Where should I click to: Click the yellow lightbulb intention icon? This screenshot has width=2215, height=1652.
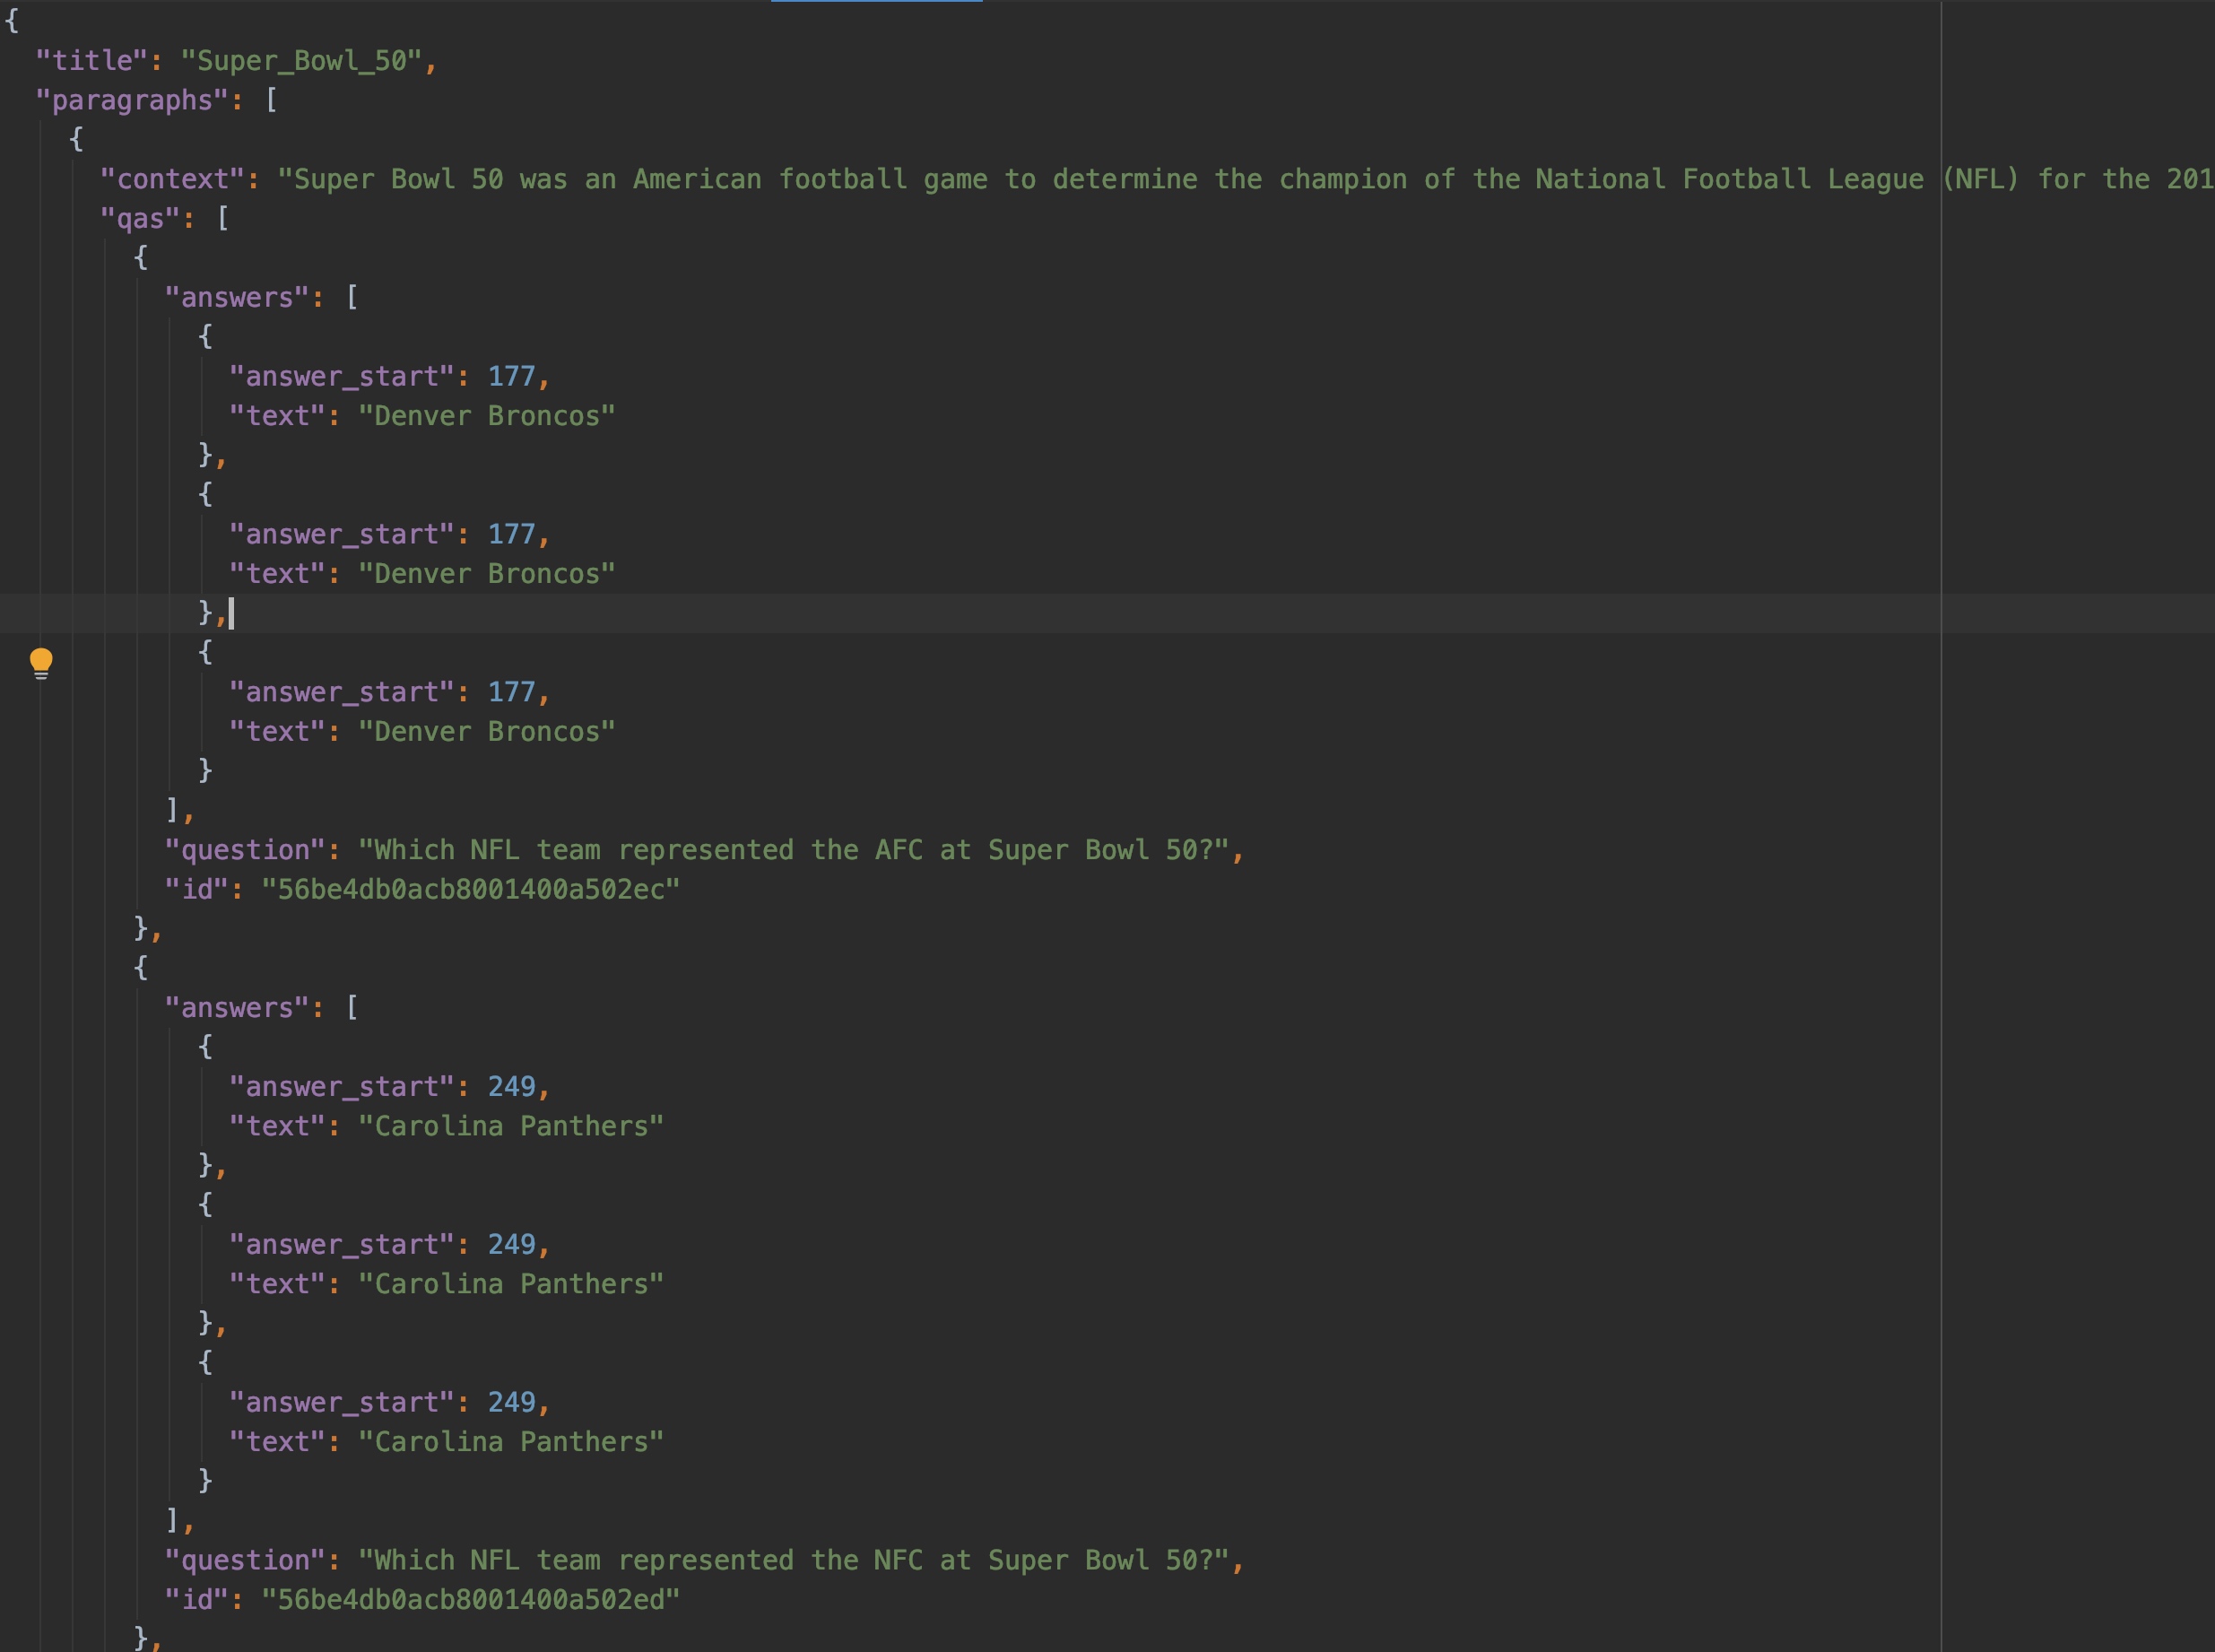pos(41,661)
